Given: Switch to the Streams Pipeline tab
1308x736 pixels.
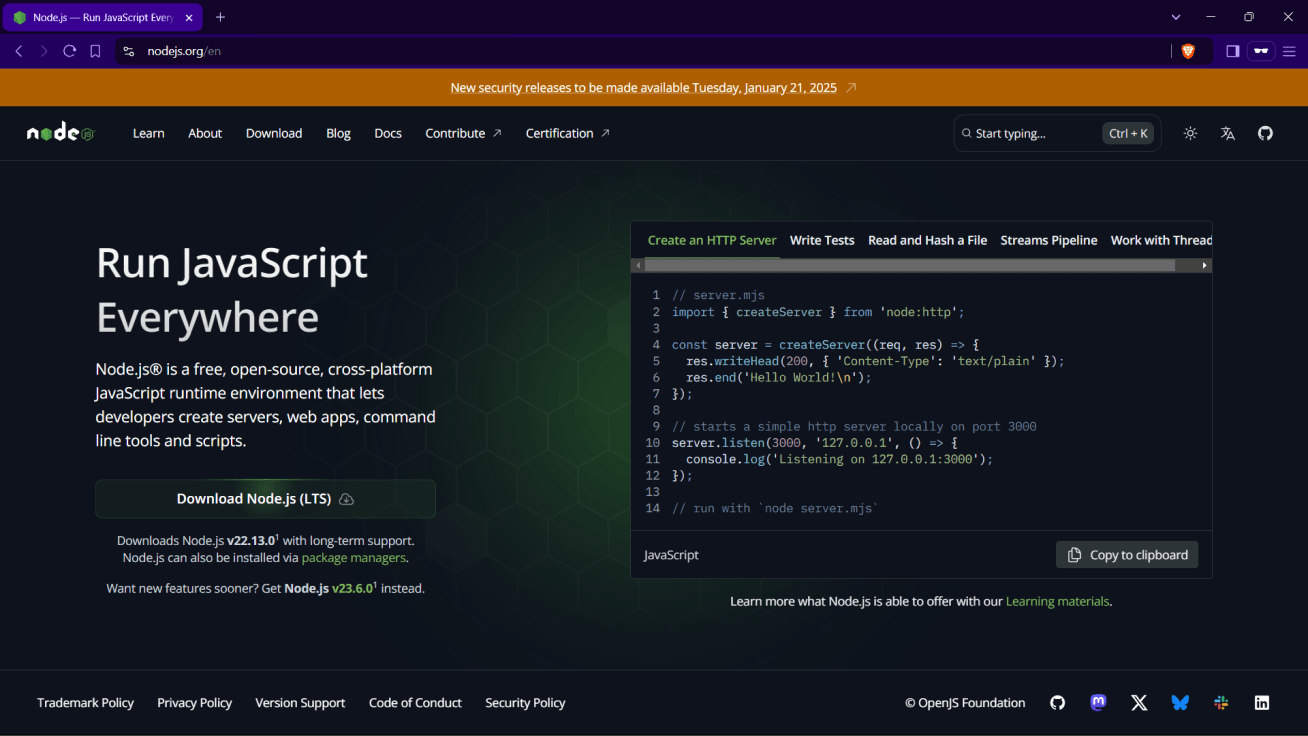Looking at the screenshot, I should (1049, 240).
